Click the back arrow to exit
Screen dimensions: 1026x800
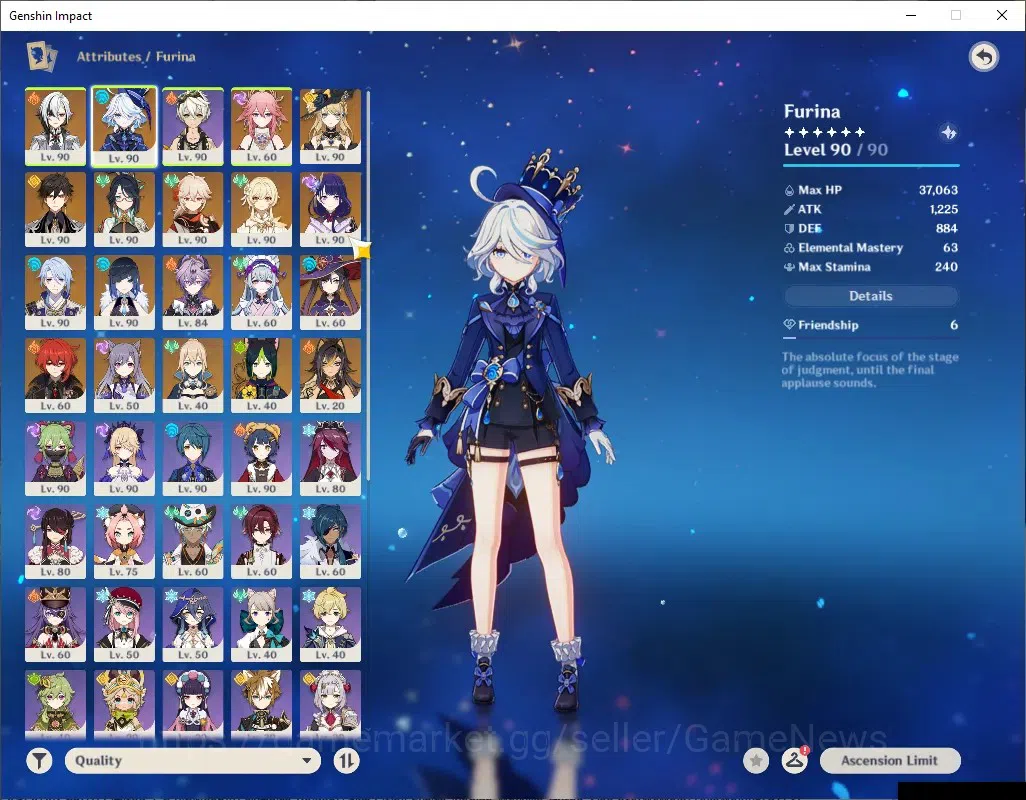coord(983,57)
